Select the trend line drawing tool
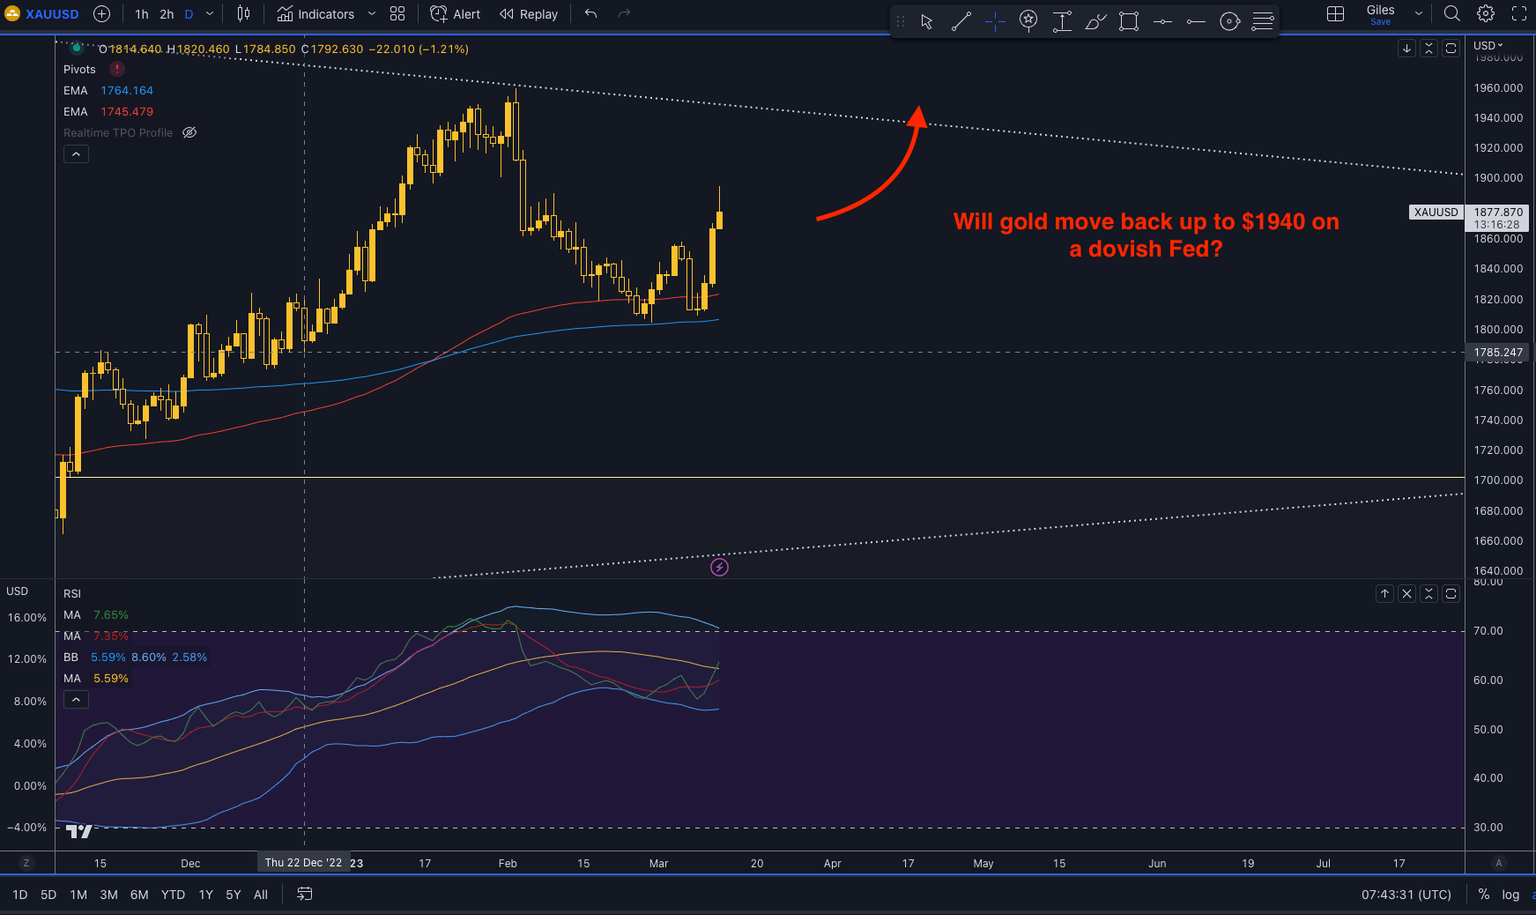This screenshot has width=1536, height=915. click(961, 21)
